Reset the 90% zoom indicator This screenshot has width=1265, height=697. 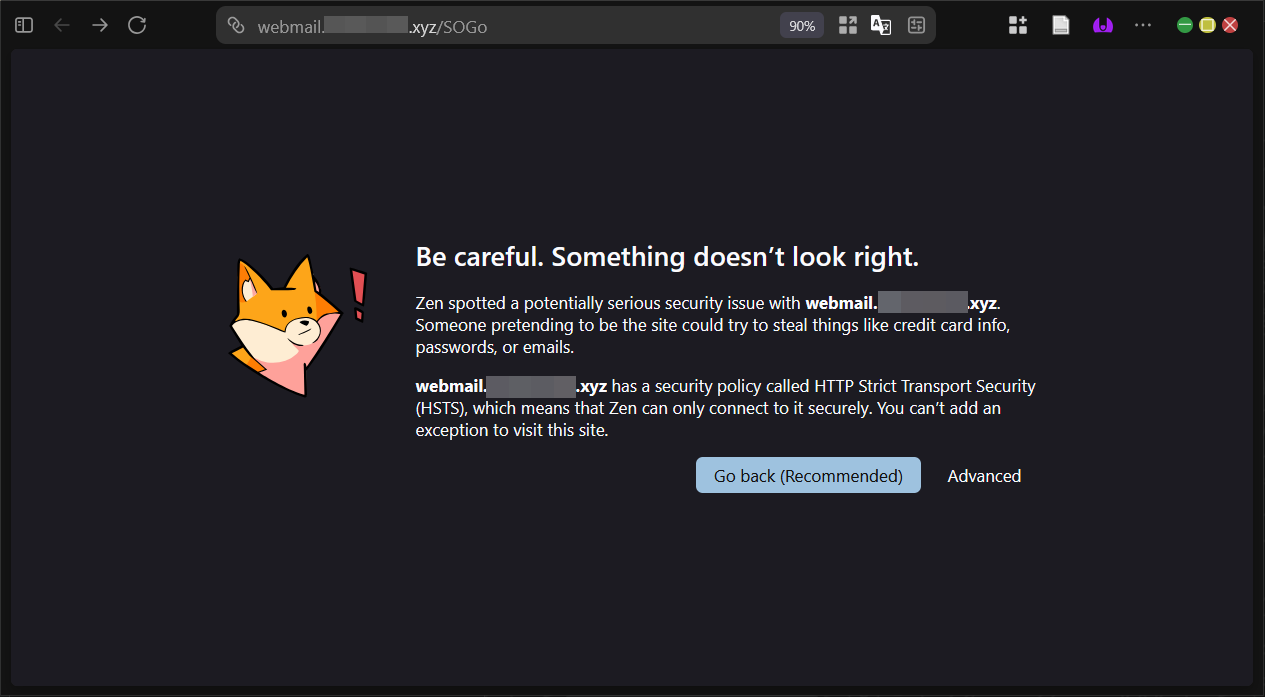point(802,26)
